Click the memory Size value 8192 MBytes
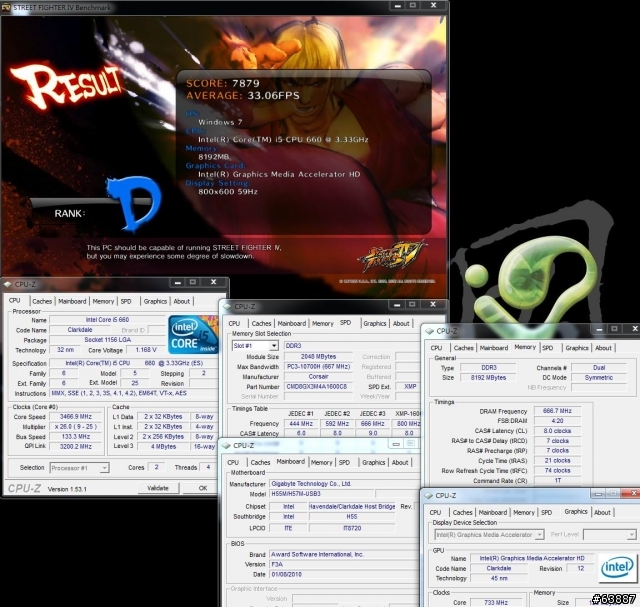 [x=488, y=378]
